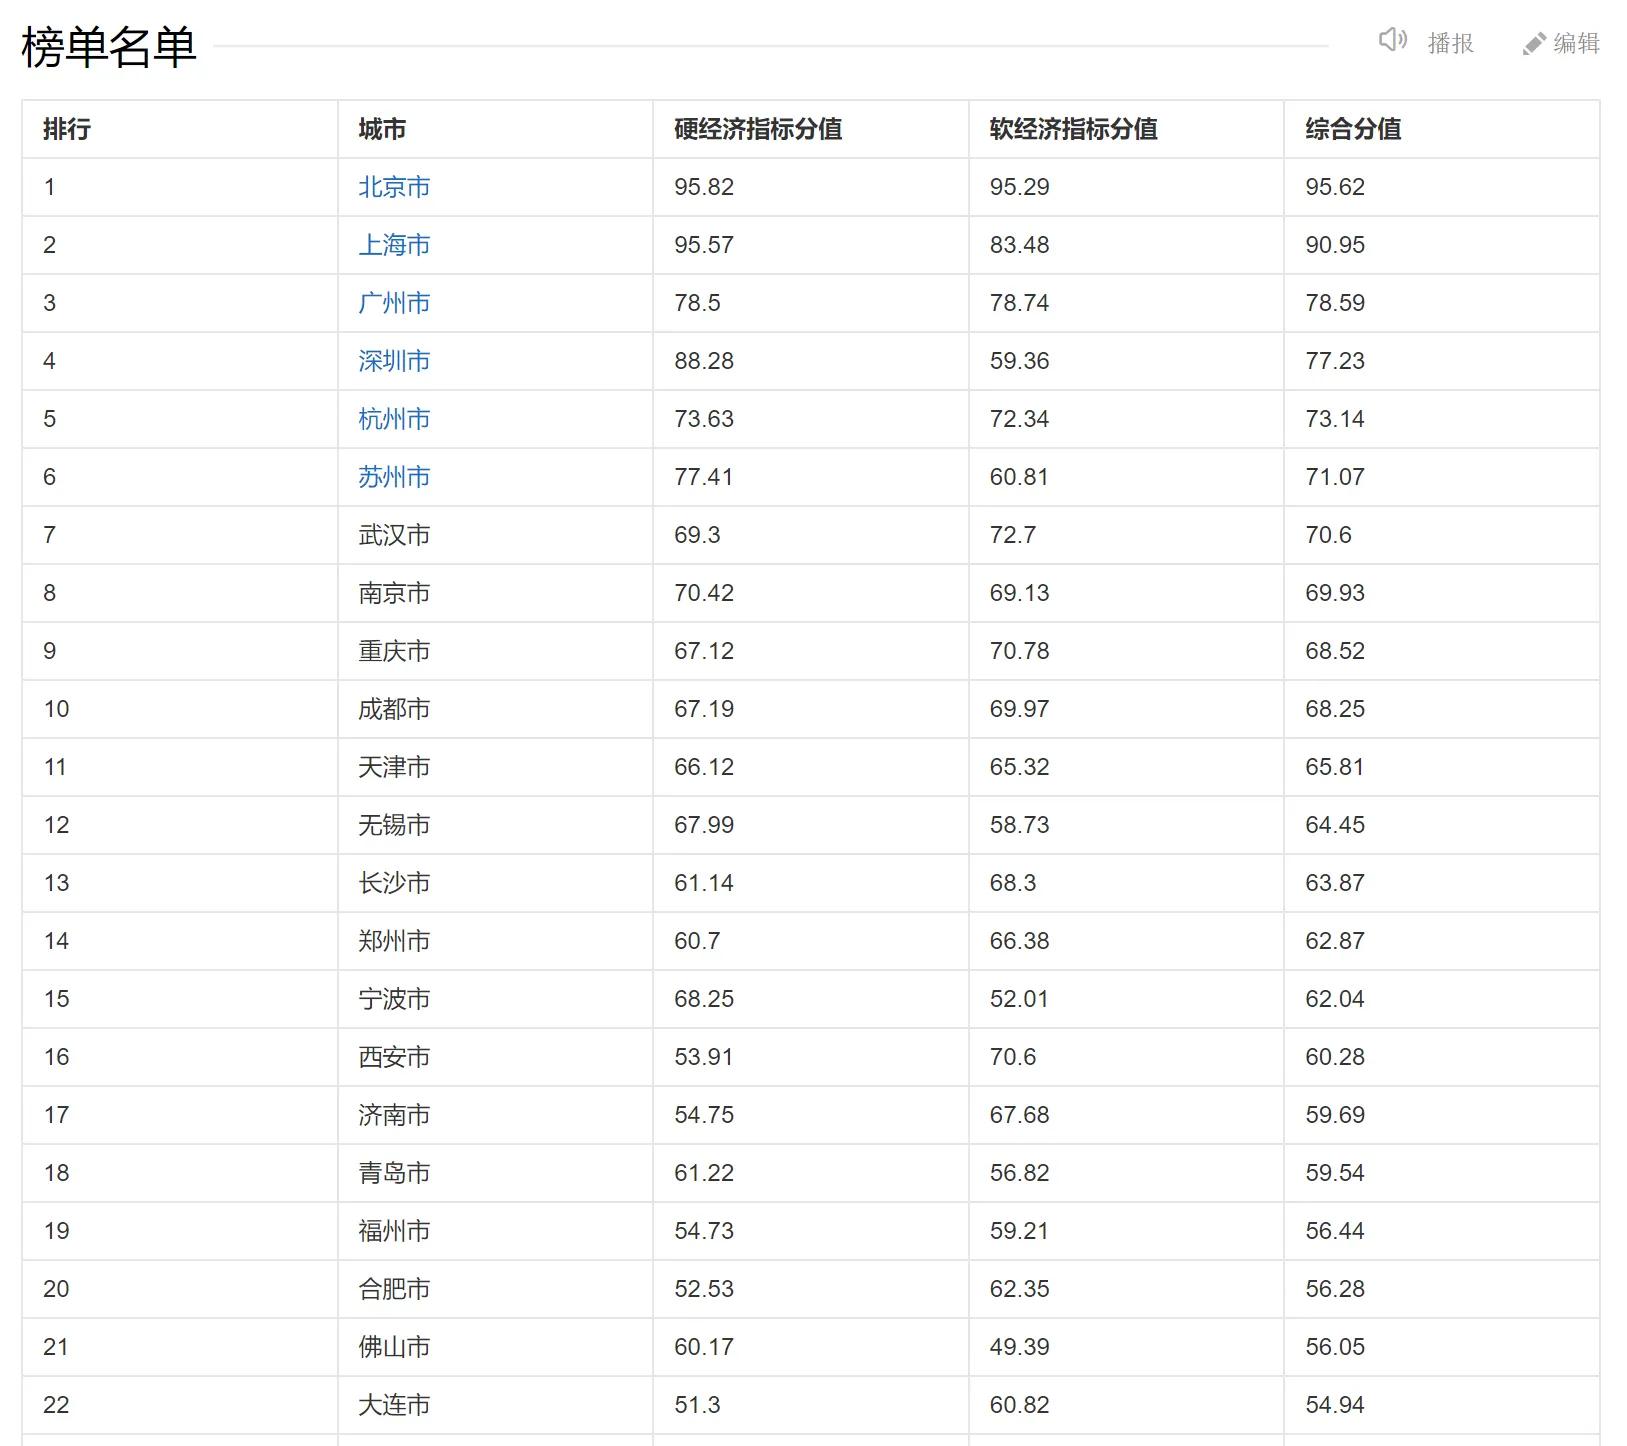Viewport: 1627px width, 1446px height.
Task: Select Shenzhen's hard score 88.28
Action: [811, 361]
